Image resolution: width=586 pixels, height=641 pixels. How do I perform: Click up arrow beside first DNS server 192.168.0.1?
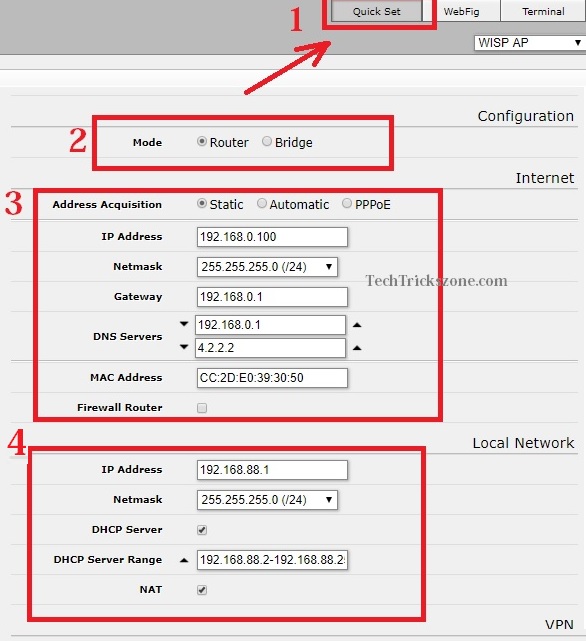click(x=357, y=325)
